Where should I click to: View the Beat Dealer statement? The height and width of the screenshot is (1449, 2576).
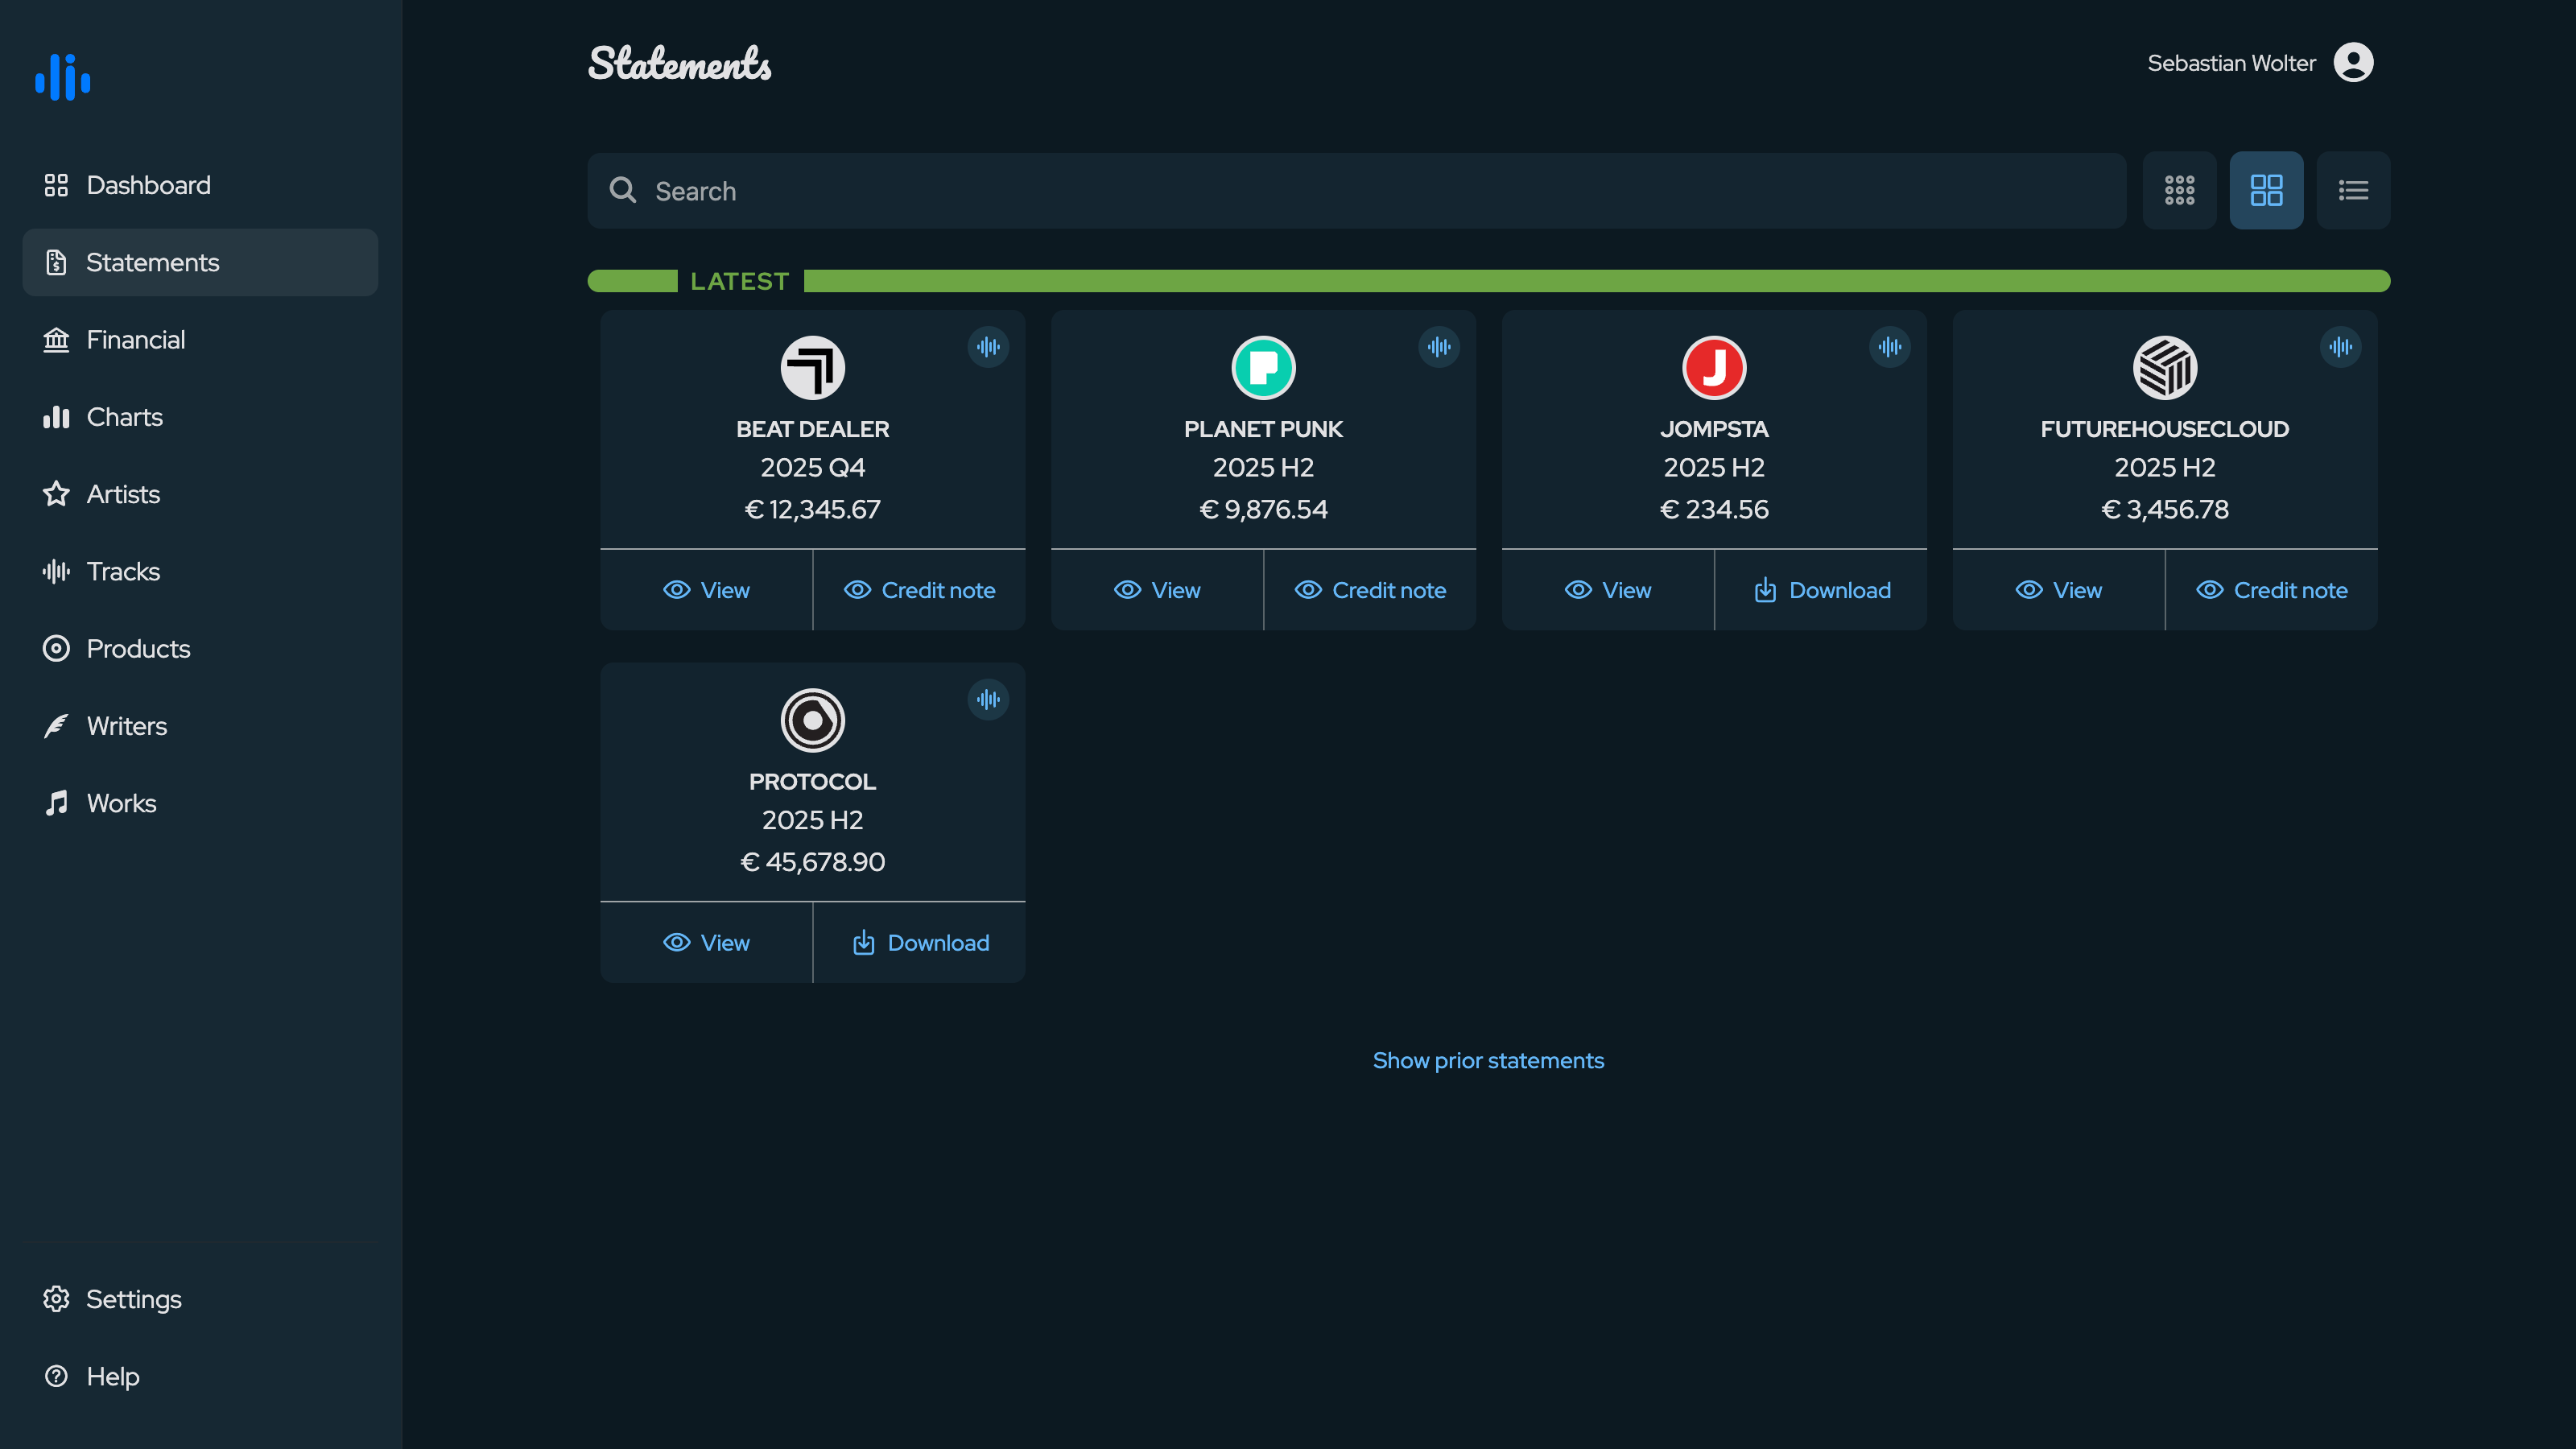[706, 590]
